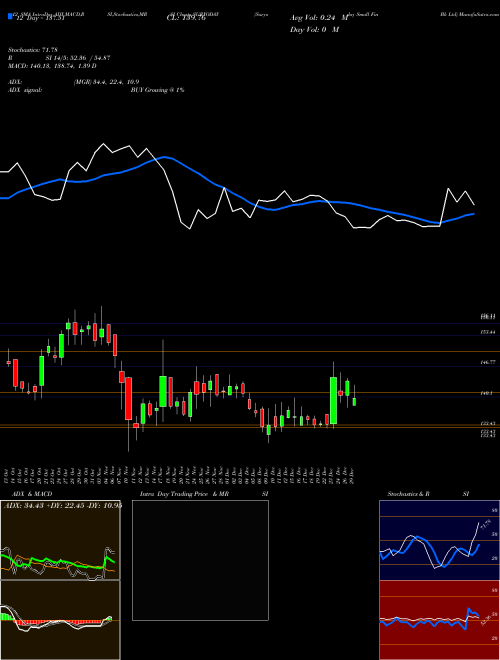Click the 140.1 price level label

pos(488,393)
